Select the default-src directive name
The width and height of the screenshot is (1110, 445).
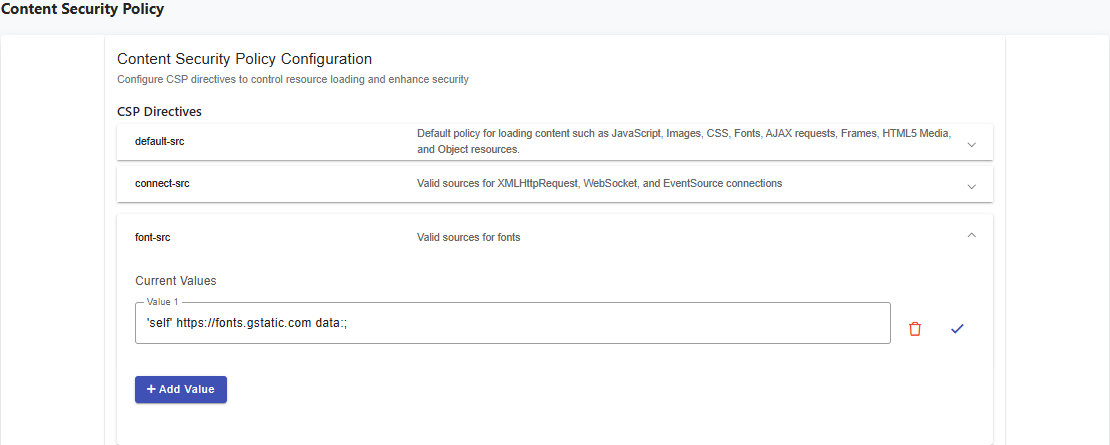[x=160, y=141]
